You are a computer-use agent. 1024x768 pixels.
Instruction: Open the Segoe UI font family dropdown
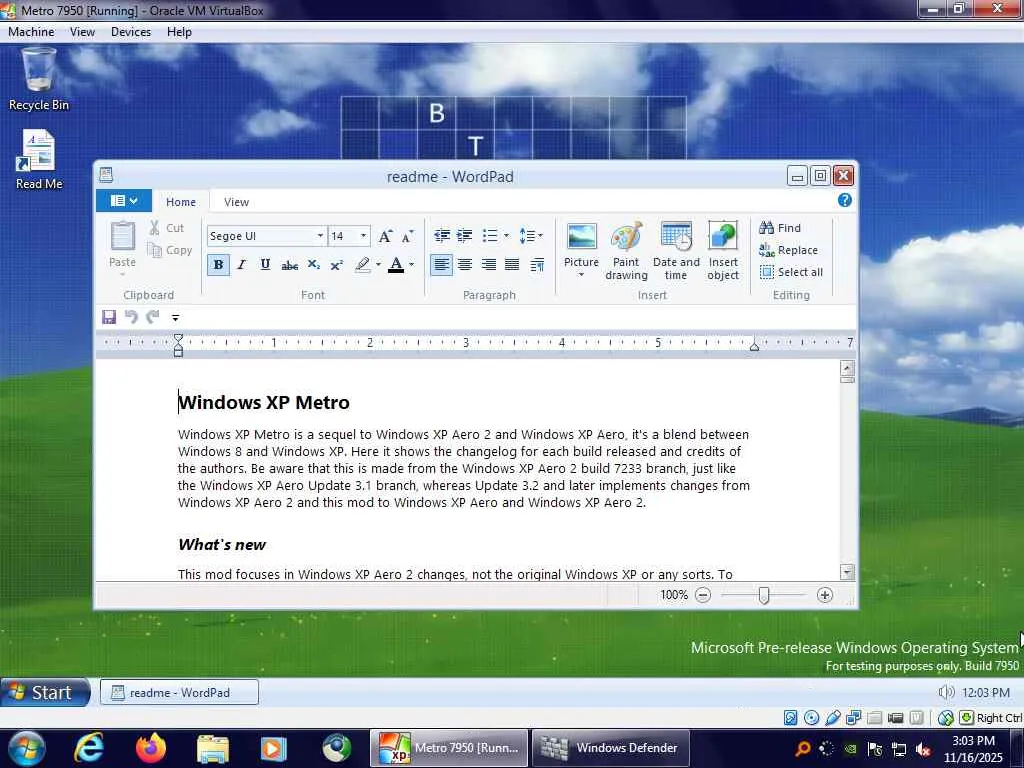(x=320, y=236)
